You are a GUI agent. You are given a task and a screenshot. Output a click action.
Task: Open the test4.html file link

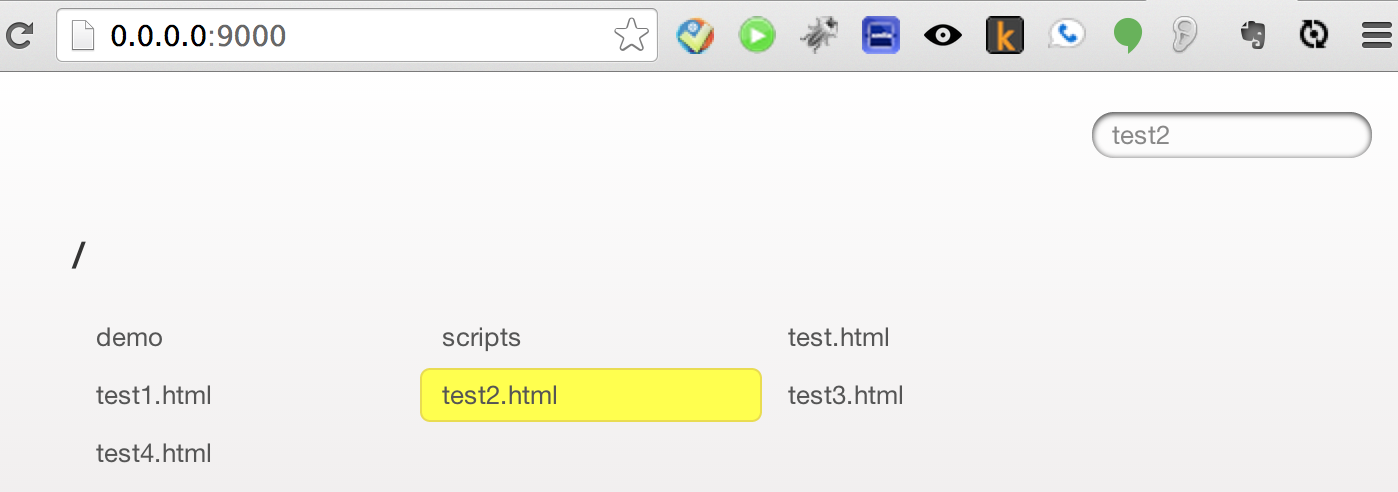tap(153, 454)
